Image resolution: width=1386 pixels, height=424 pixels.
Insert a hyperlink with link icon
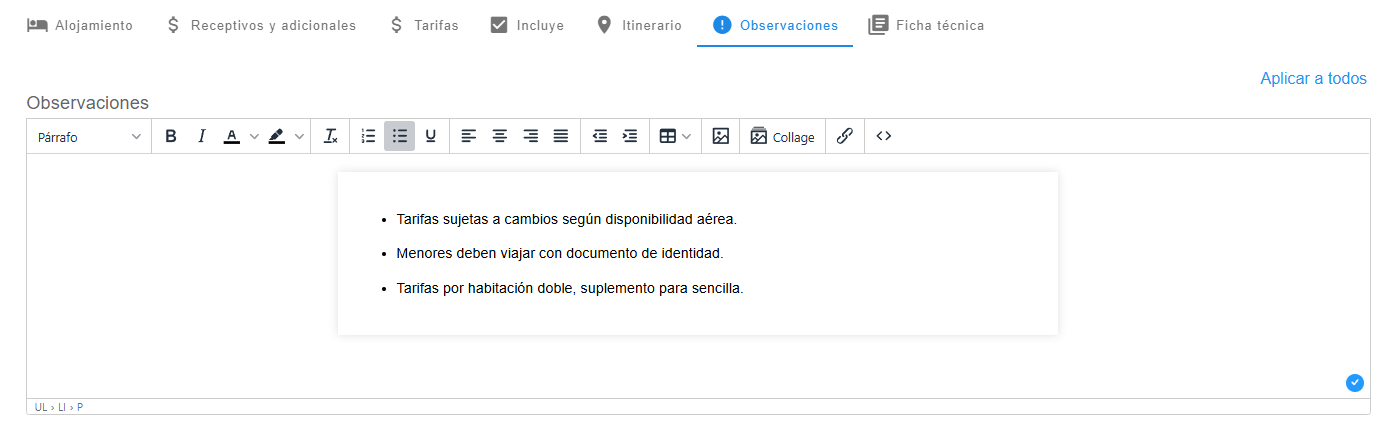coord(845,136)
